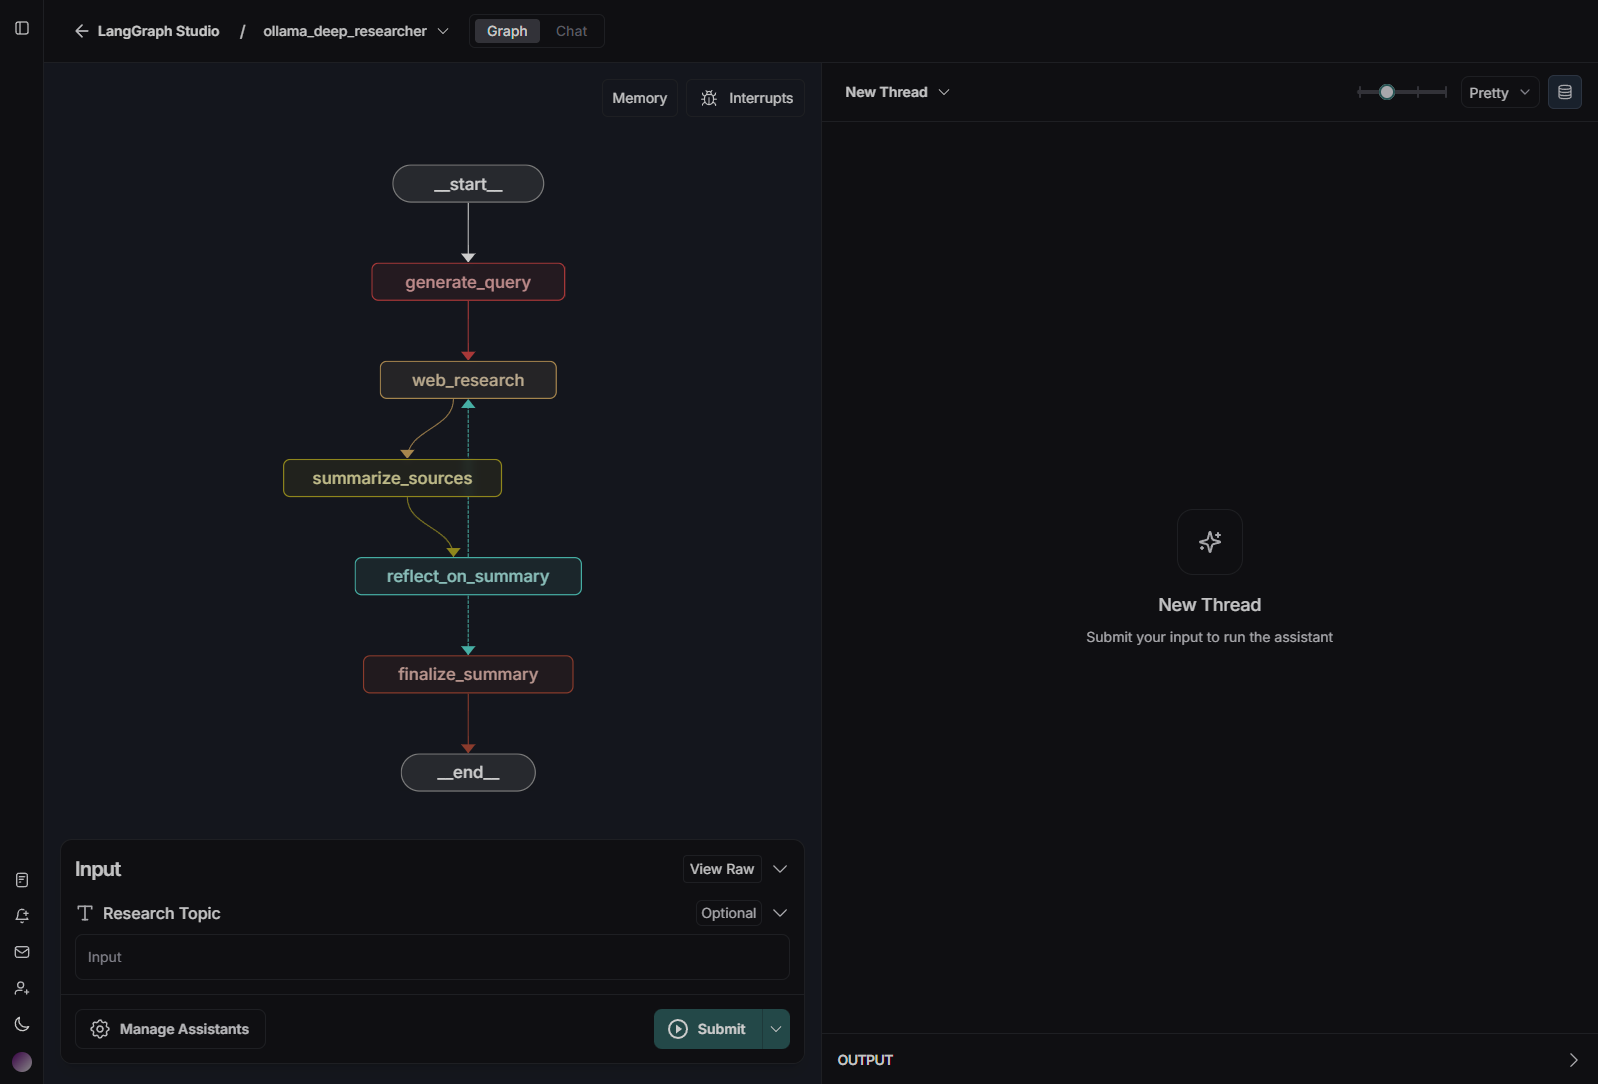
Task: Click the OUTPUT panel label
Action: [865, 1060]
